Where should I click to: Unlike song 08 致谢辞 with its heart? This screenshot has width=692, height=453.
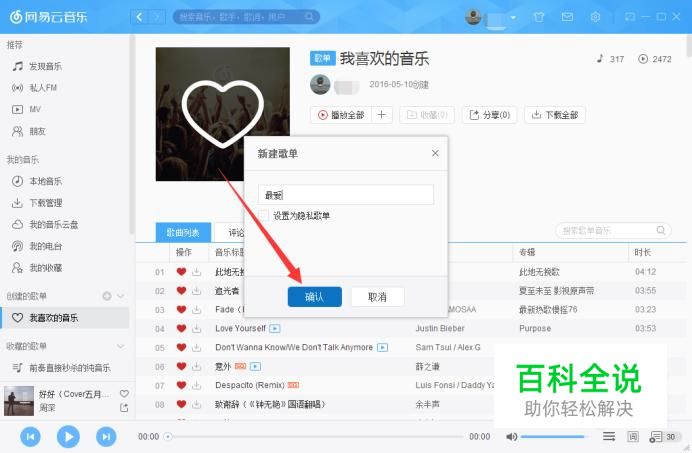point(181,404)
